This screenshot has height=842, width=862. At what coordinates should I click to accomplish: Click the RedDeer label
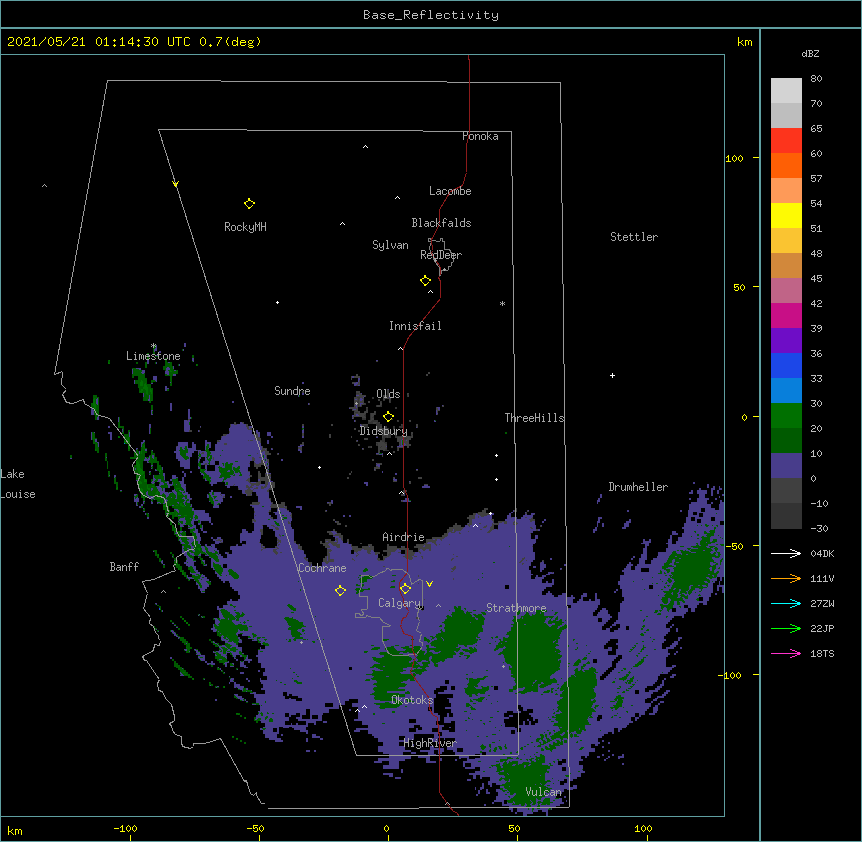coord(441,254)
